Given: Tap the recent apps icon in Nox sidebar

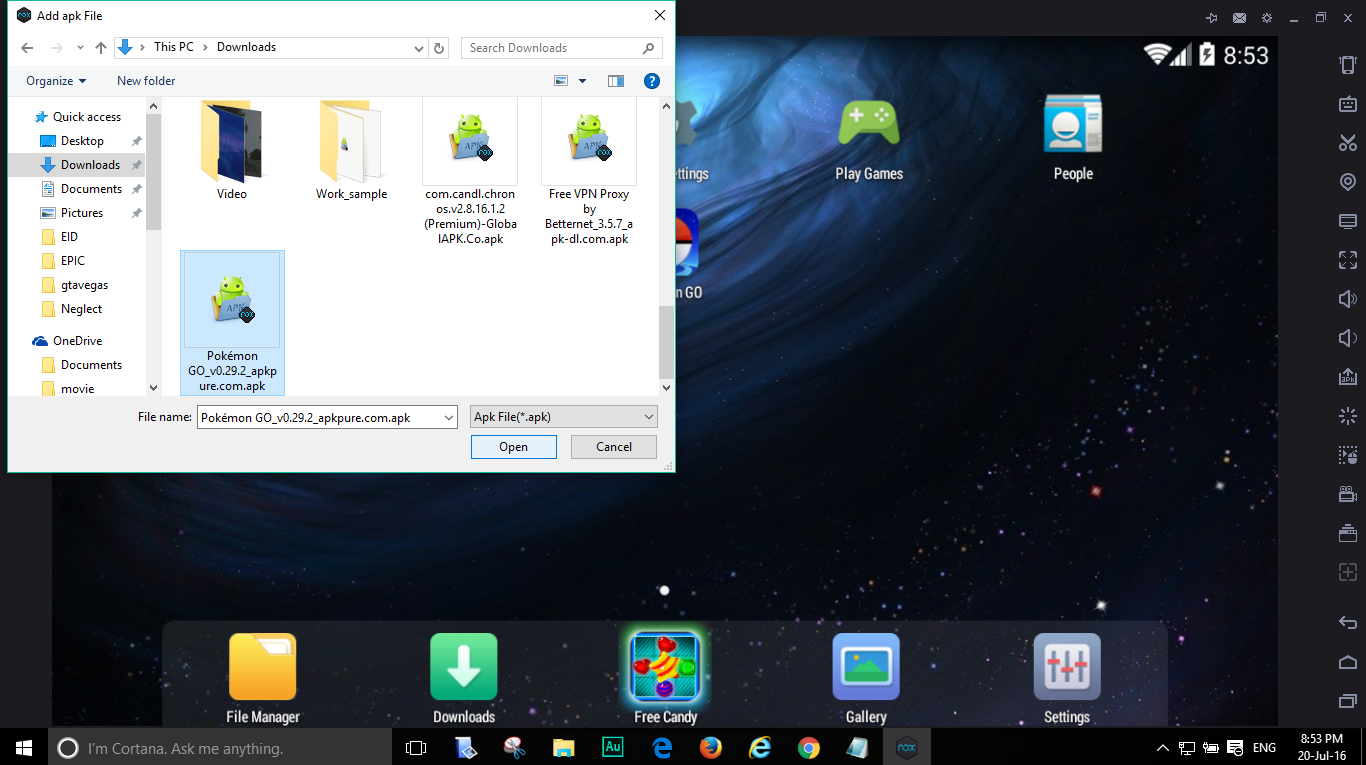Looking at the screenshot, I should coord(1347,700).
